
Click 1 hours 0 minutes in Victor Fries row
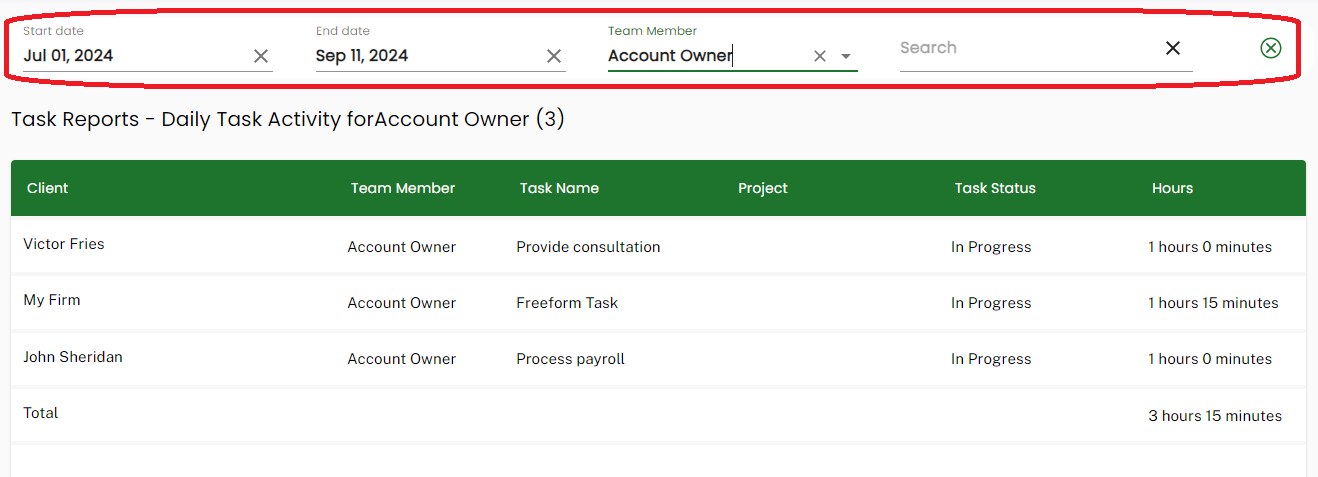click(x=1210, y=247)
